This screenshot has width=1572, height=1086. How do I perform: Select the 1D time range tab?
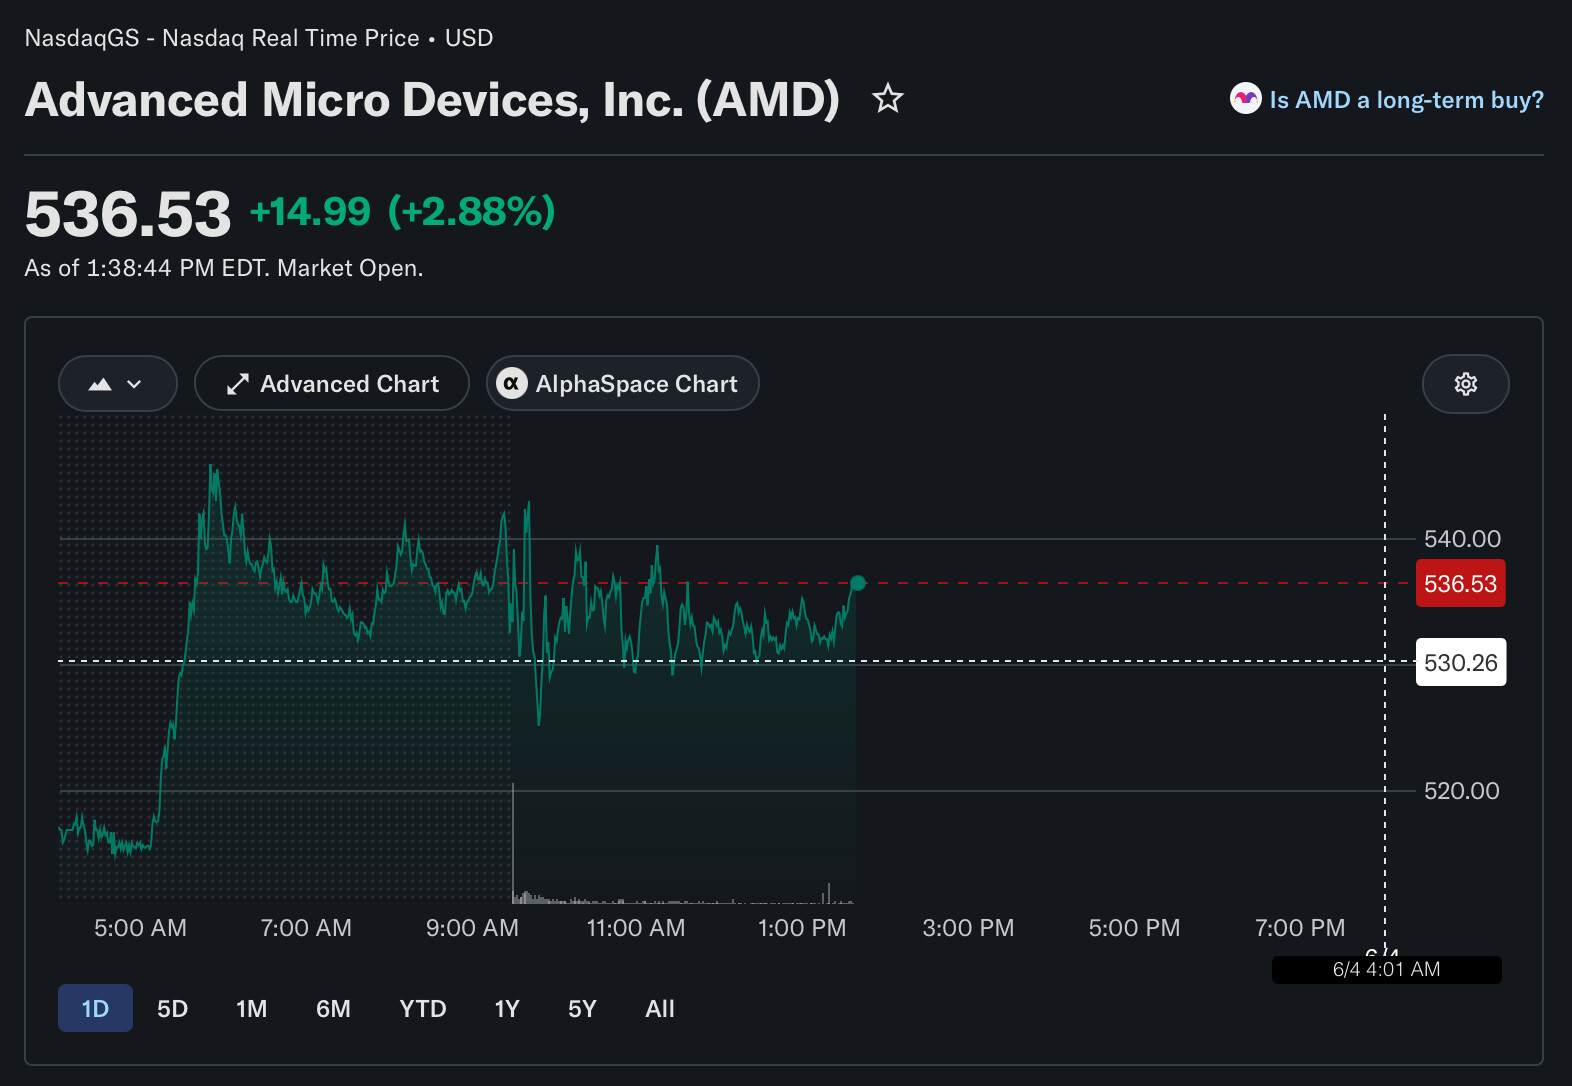[95, 1008]
